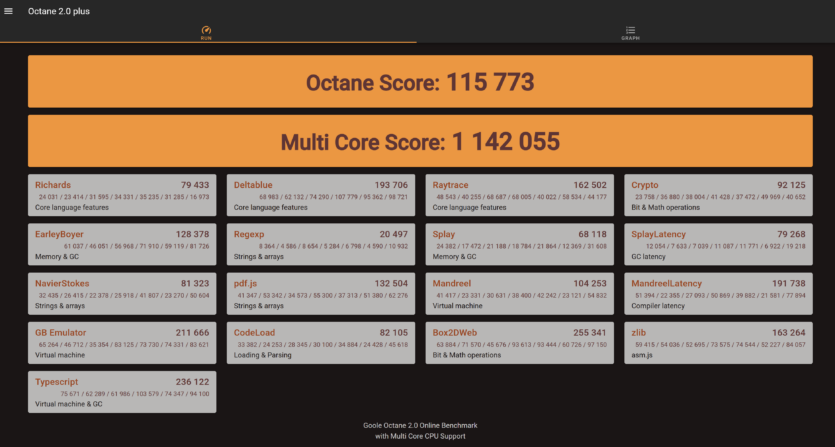Click the MandreelLatency score 191 738
This screenshot has height=447, width=835.
tap(789, 283)
